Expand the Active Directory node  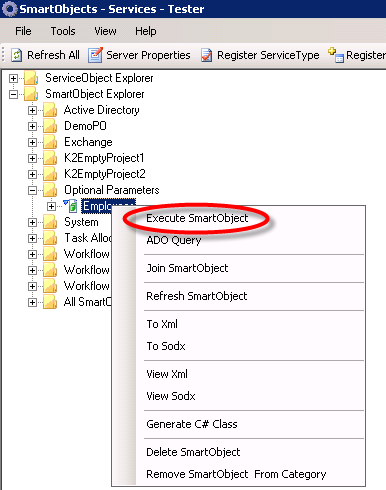[x=32, y=110]
